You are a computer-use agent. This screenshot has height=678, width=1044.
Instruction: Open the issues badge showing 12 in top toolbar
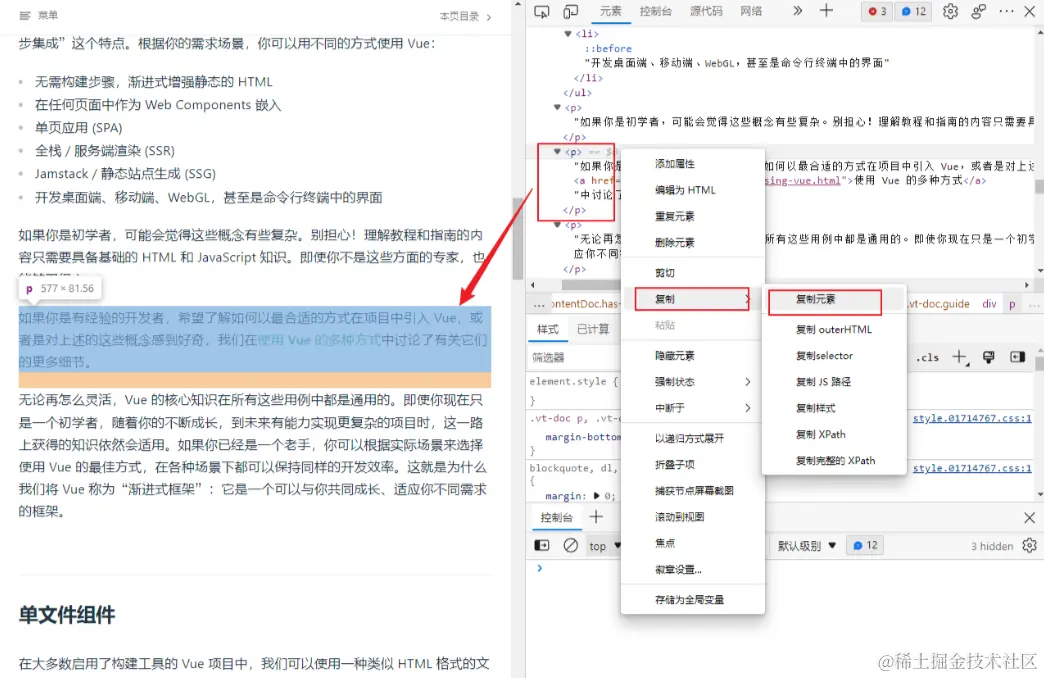914,11
